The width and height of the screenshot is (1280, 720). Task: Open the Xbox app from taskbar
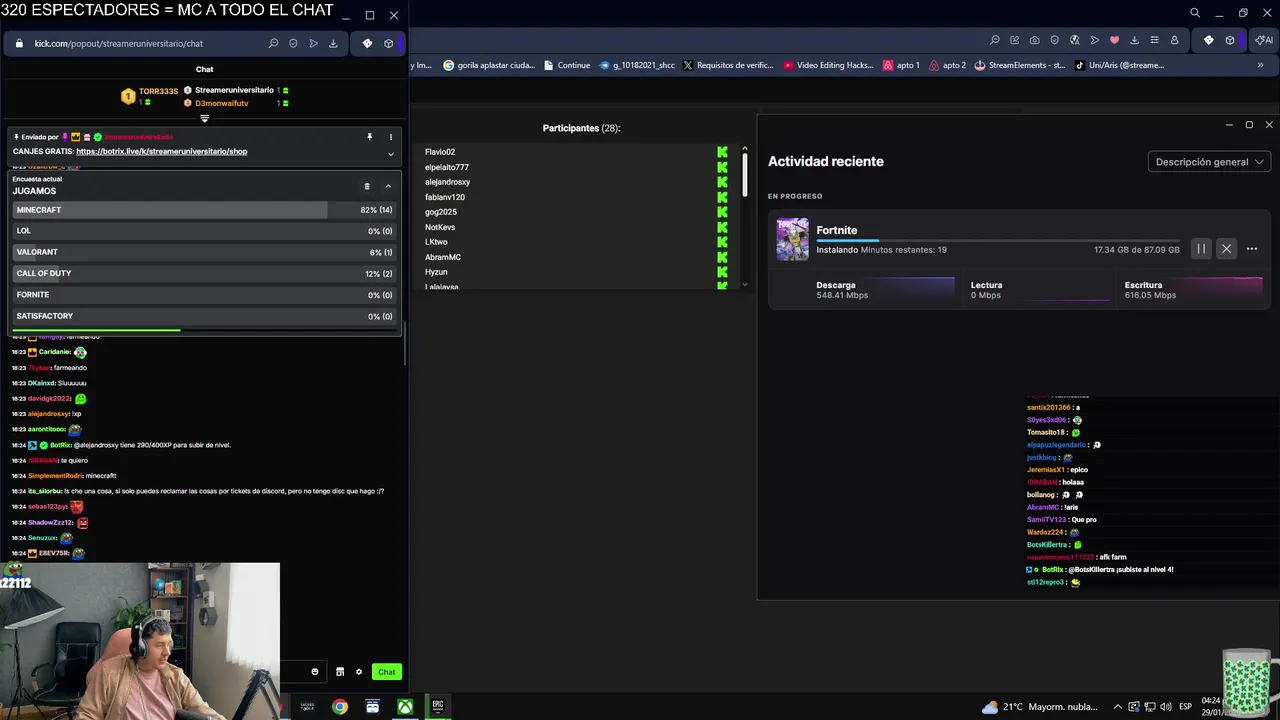405,707
